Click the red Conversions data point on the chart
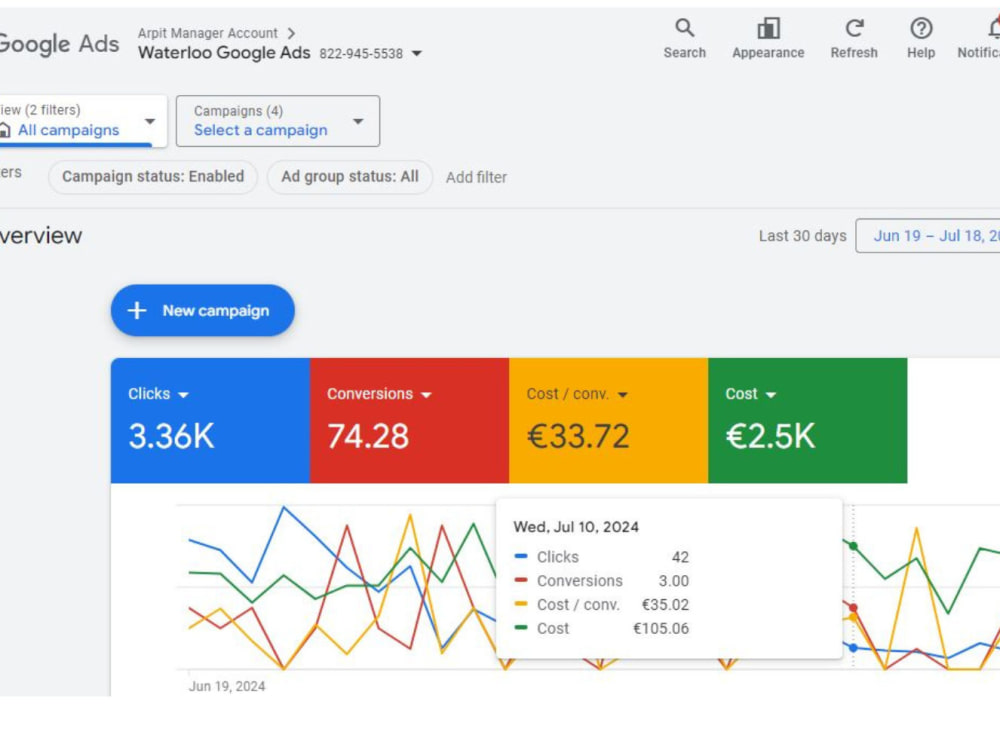 pyautogui.click(x=853, y=608)
